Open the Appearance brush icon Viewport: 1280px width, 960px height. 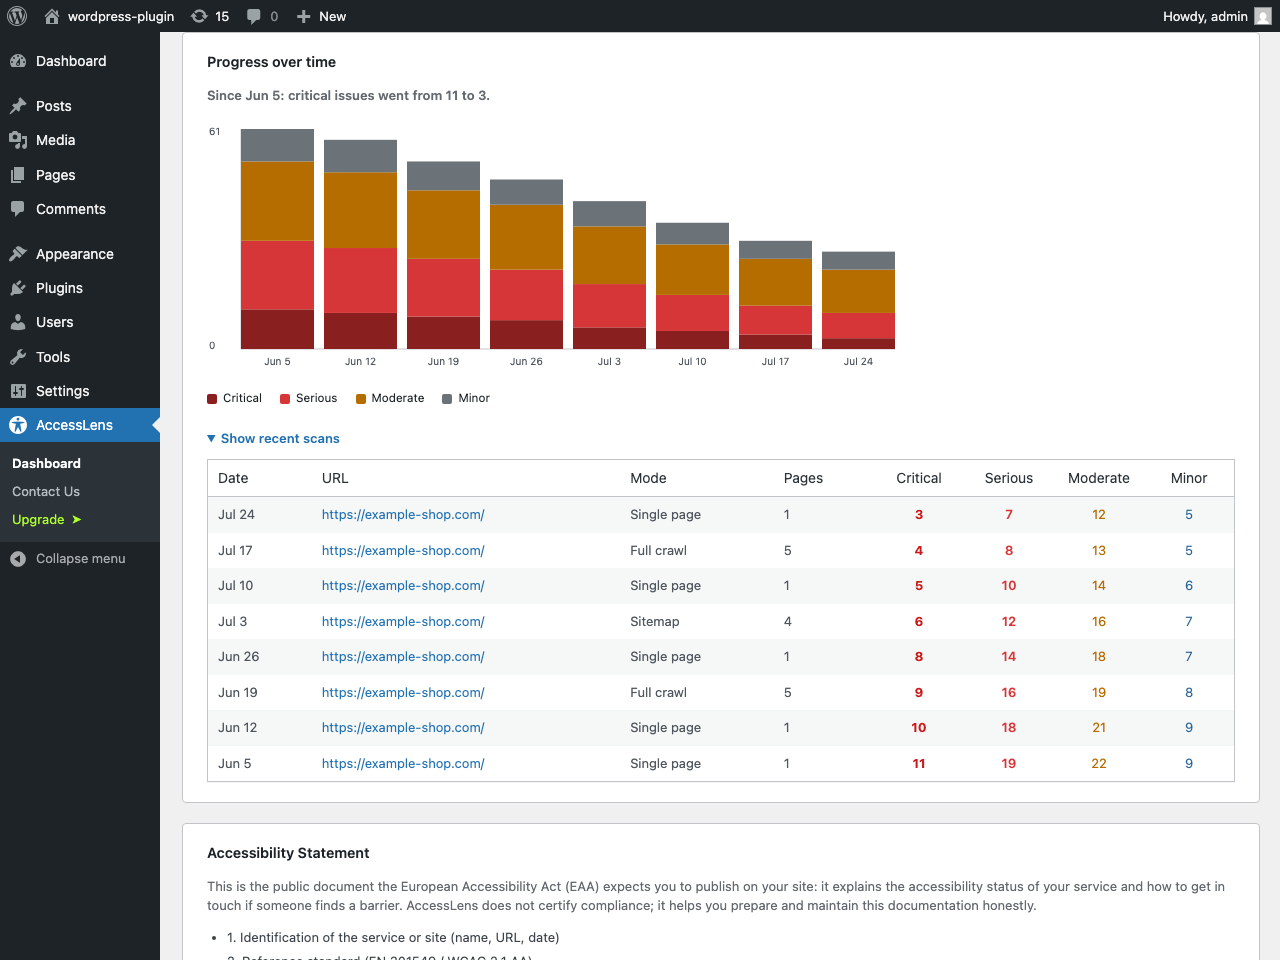[18, 254]
